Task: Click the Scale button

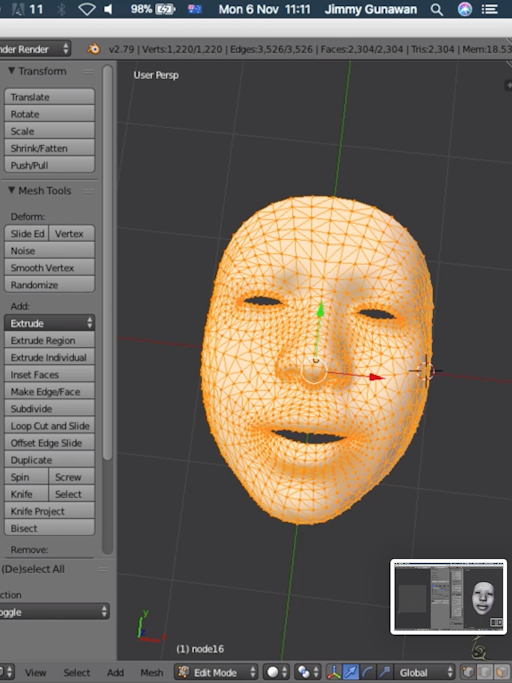Action: 49,131
